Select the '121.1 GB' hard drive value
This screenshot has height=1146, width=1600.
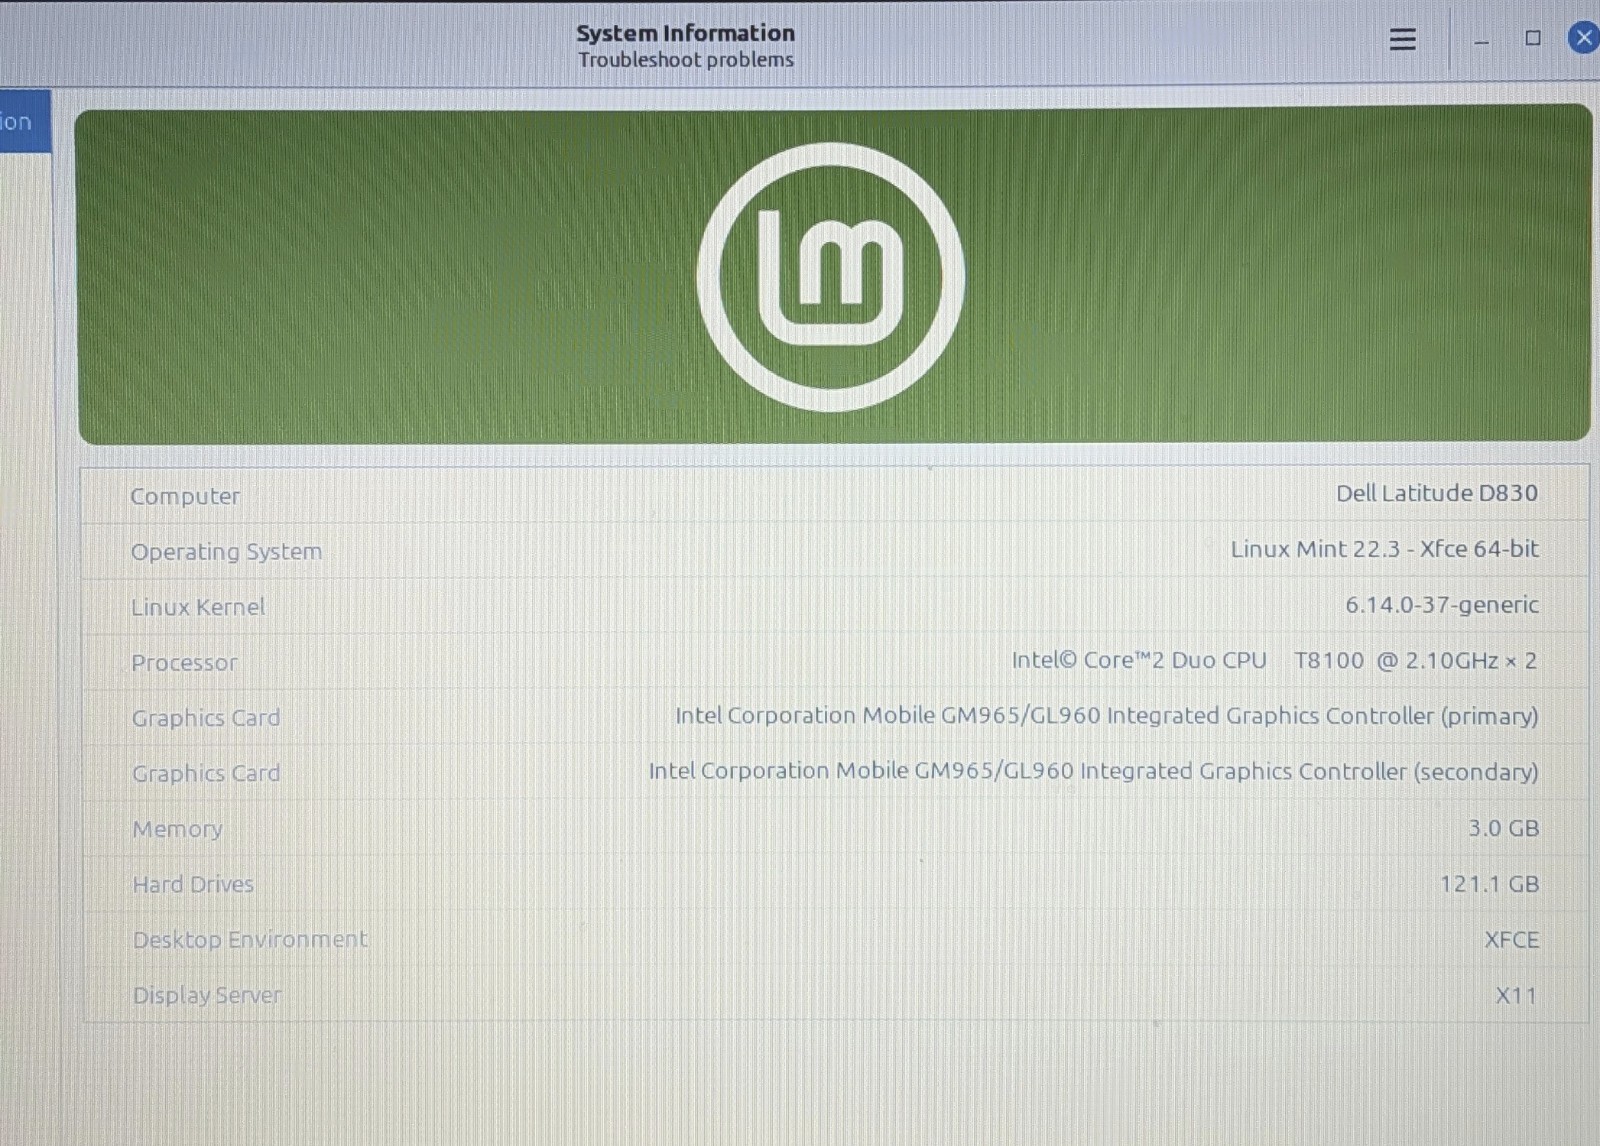(1489, 884)
